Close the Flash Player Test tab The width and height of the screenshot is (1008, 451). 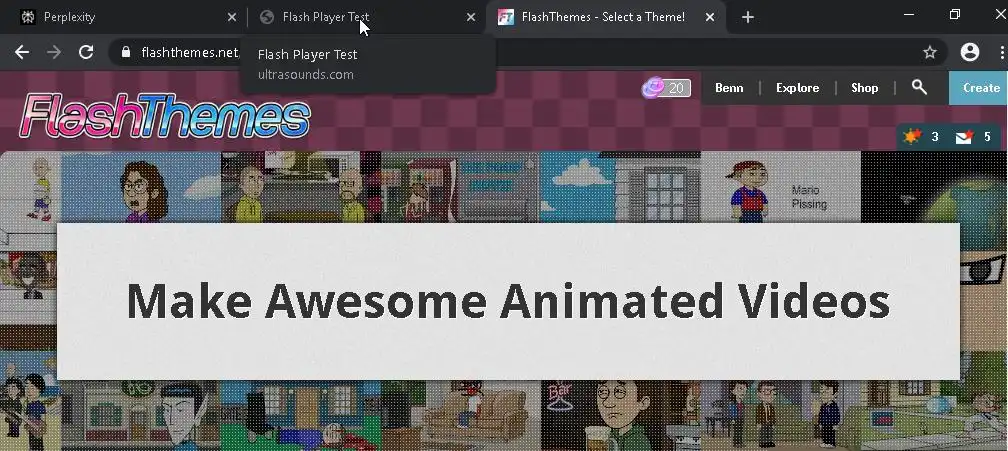[471, 17]
